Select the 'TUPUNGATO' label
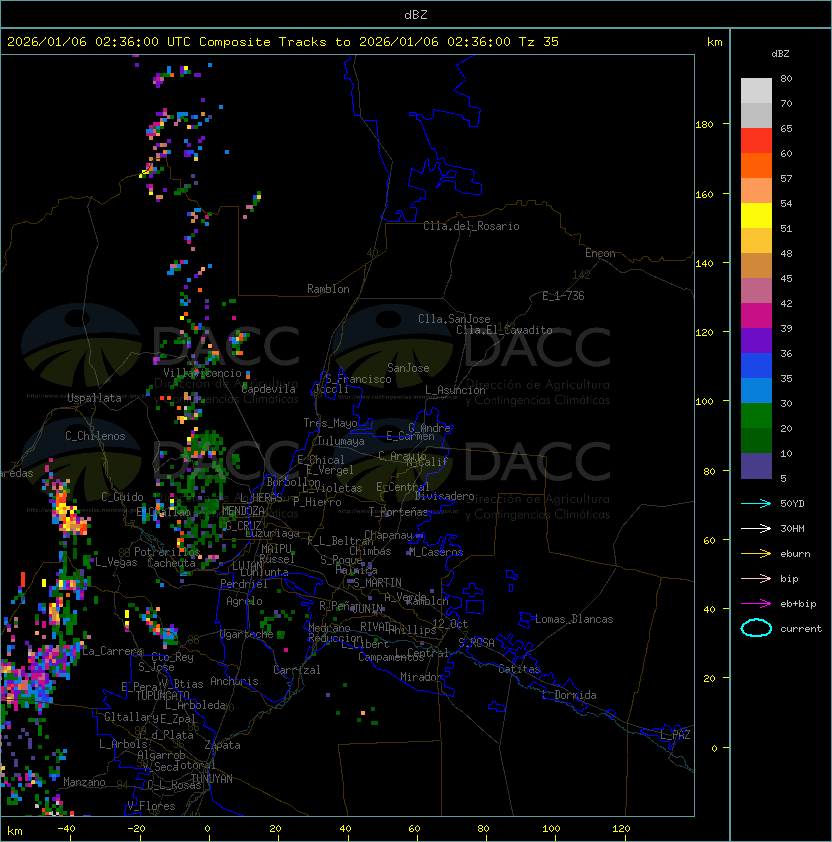 pyautogui.click(x=162, y=696)
